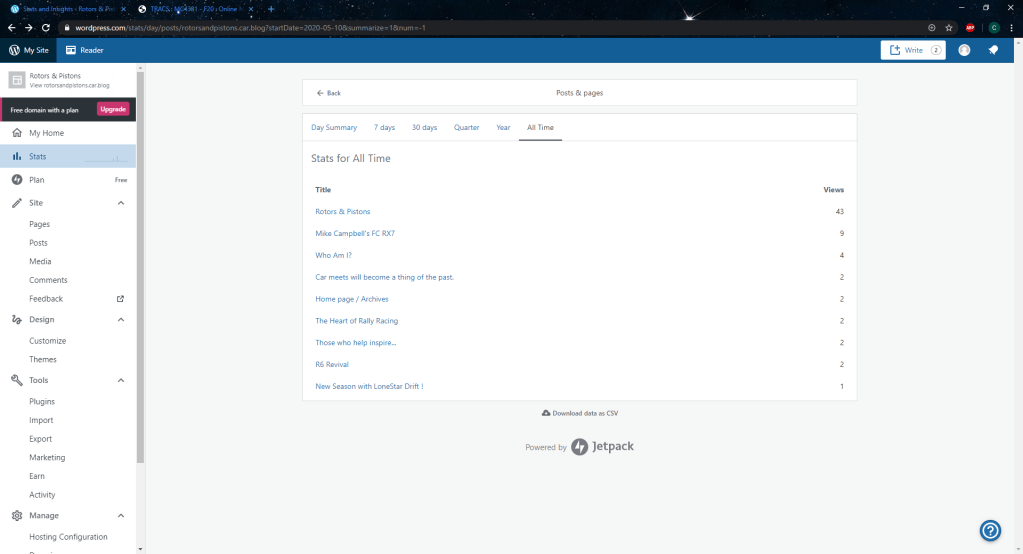Collapse the Manage section chevron
This screenshot has width=1023, height=554.
121,516
